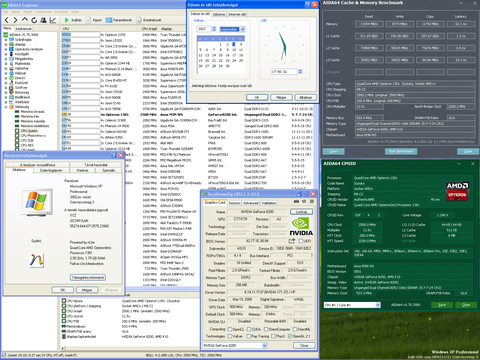Expand the Operációs rendszer tree node
Viewport: 480px width, 360px height.
(6, 49)
